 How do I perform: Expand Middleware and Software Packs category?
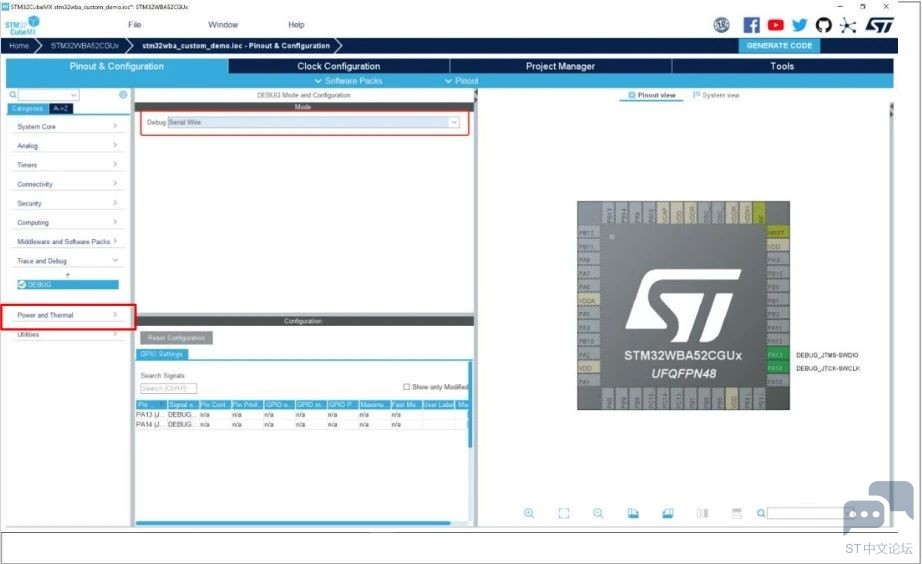pyautogui.click(x=67, y=242)
